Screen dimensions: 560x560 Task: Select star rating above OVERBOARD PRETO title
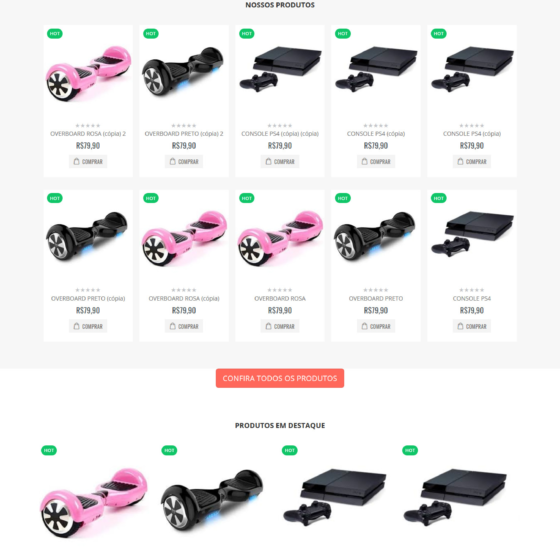pos(376,290)
